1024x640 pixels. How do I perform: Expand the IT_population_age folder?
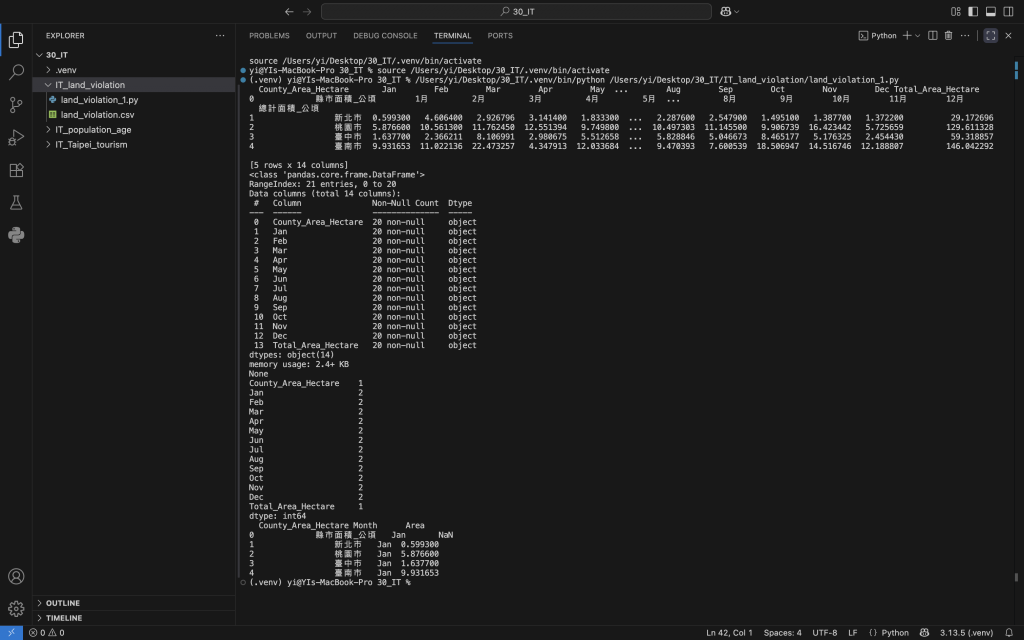(134, 130)
